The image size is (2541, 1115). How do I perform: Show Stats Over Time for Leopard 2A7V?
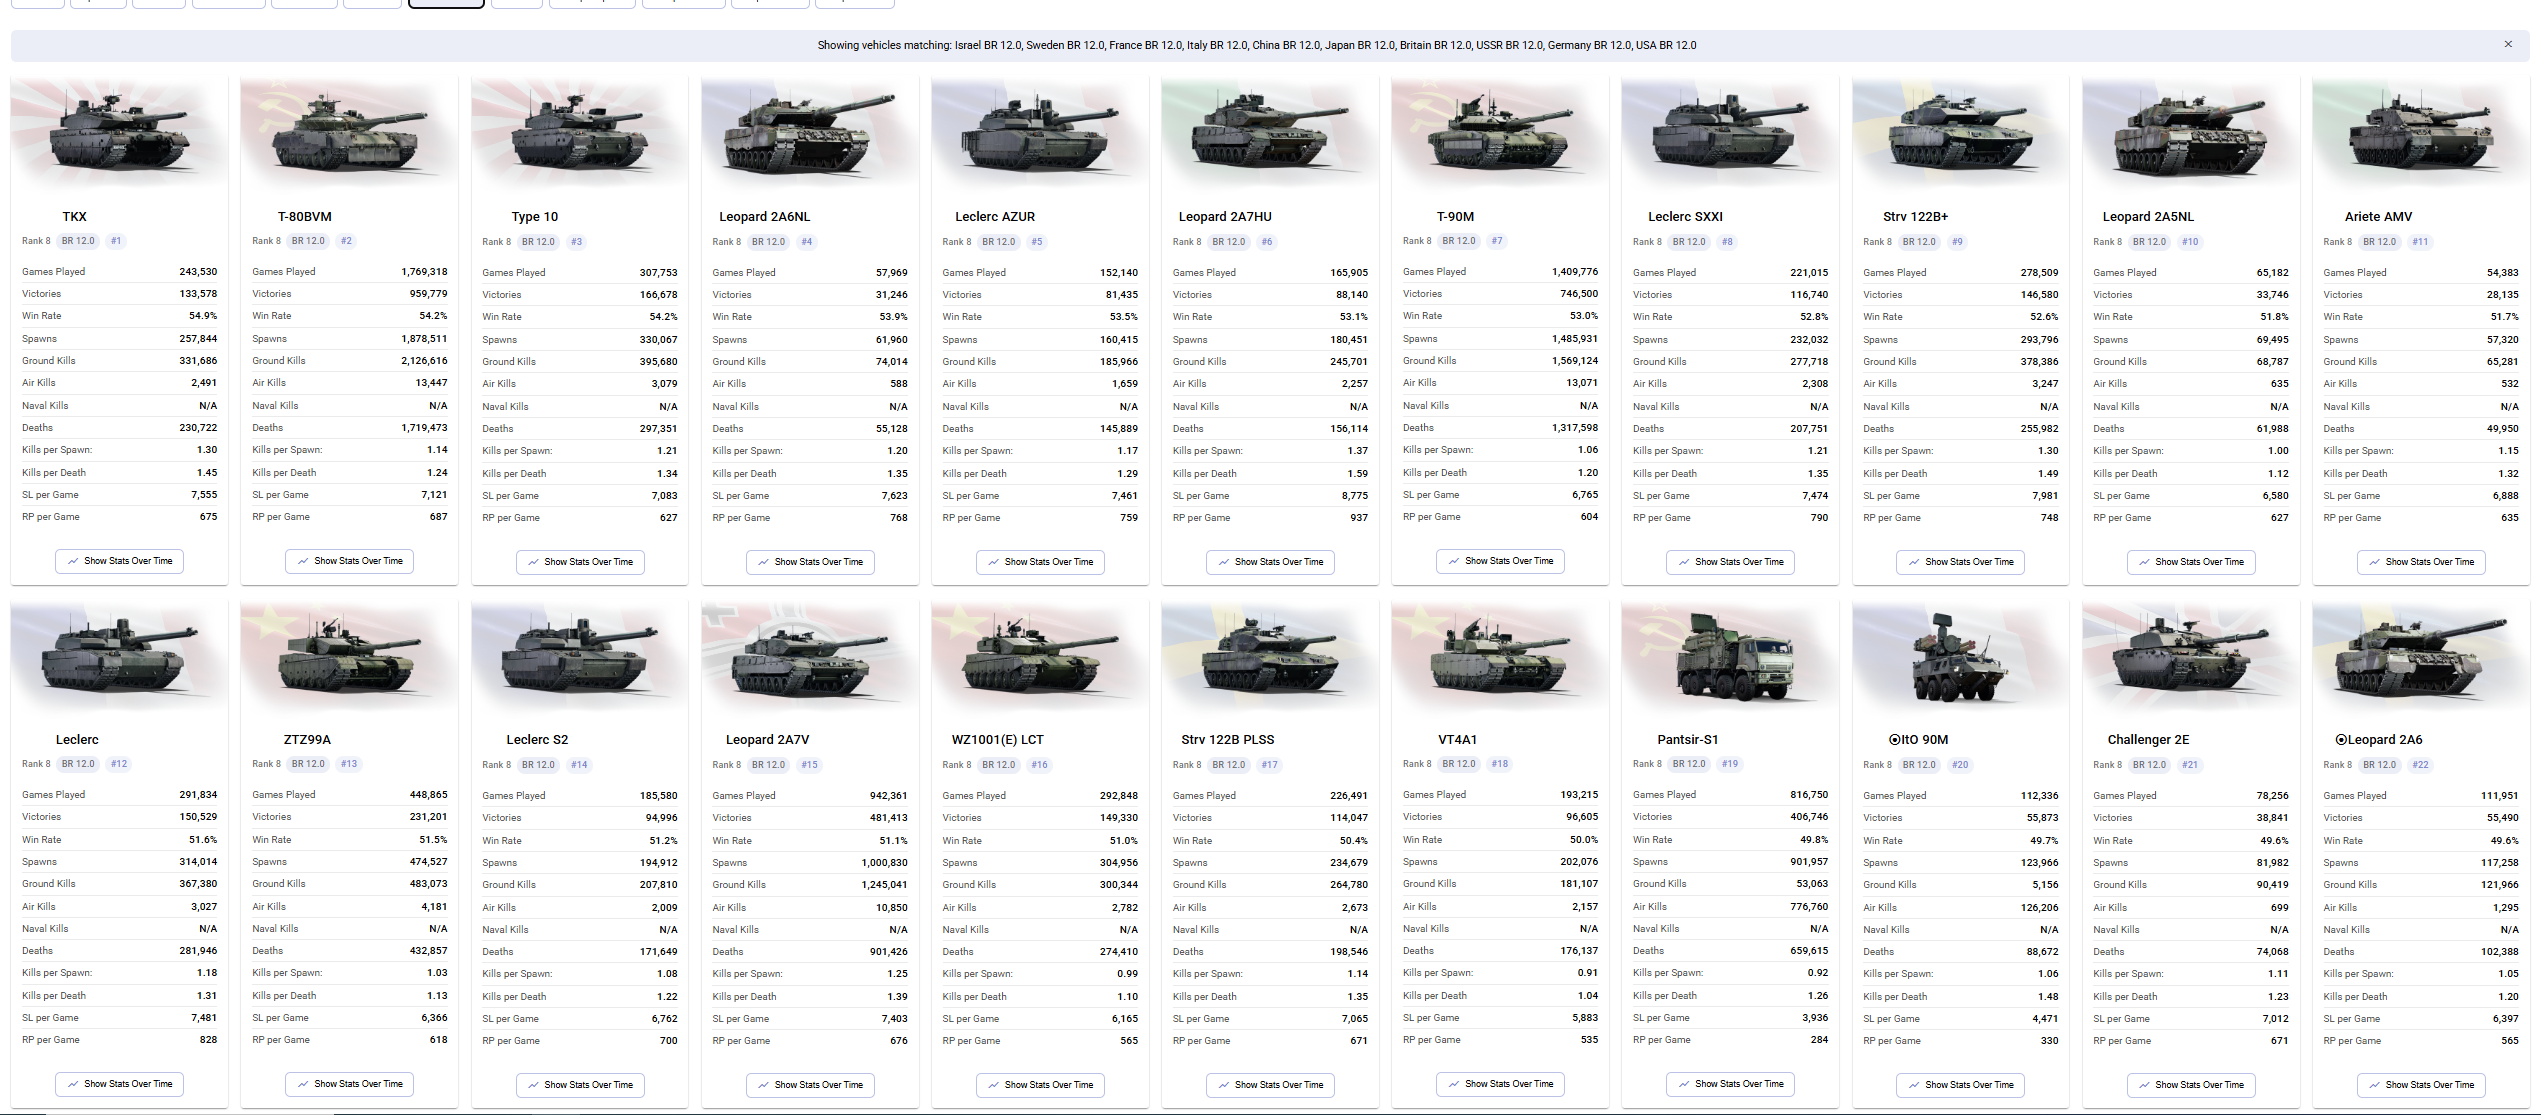point(810,1085)
